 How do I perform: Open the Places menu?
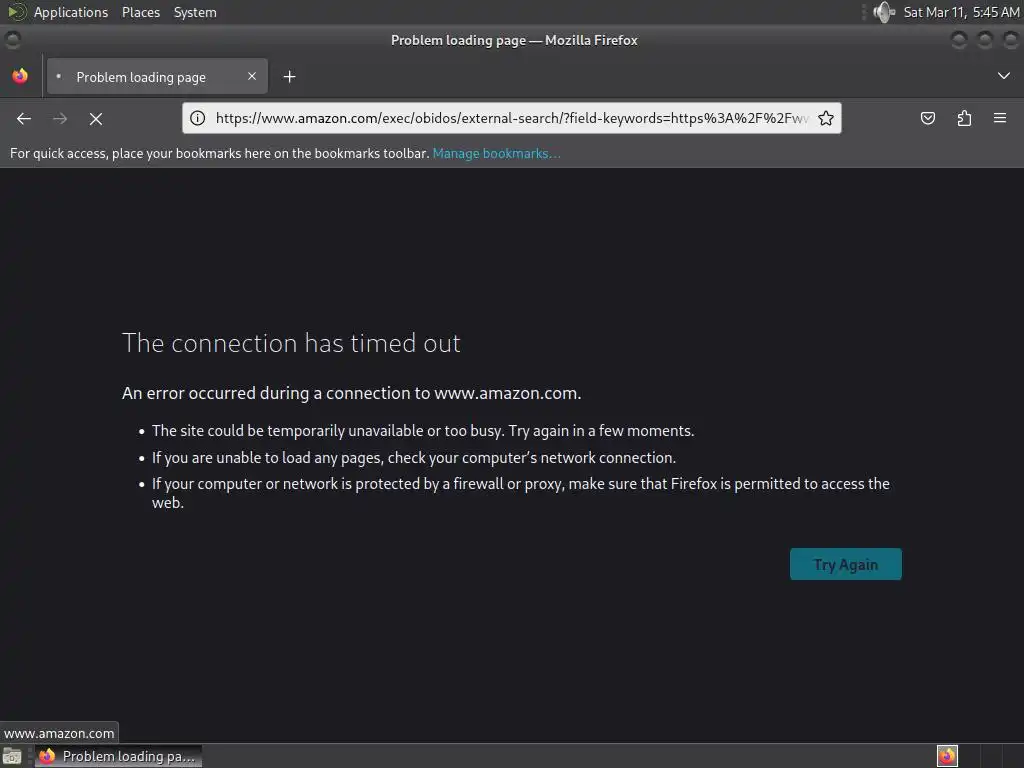(x=141, y=12)
